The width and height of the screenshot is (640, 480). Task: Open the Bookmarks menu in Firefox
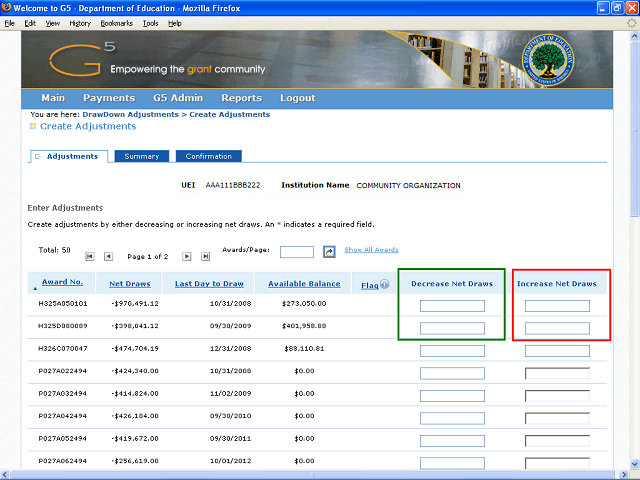(x=116, y=22)
